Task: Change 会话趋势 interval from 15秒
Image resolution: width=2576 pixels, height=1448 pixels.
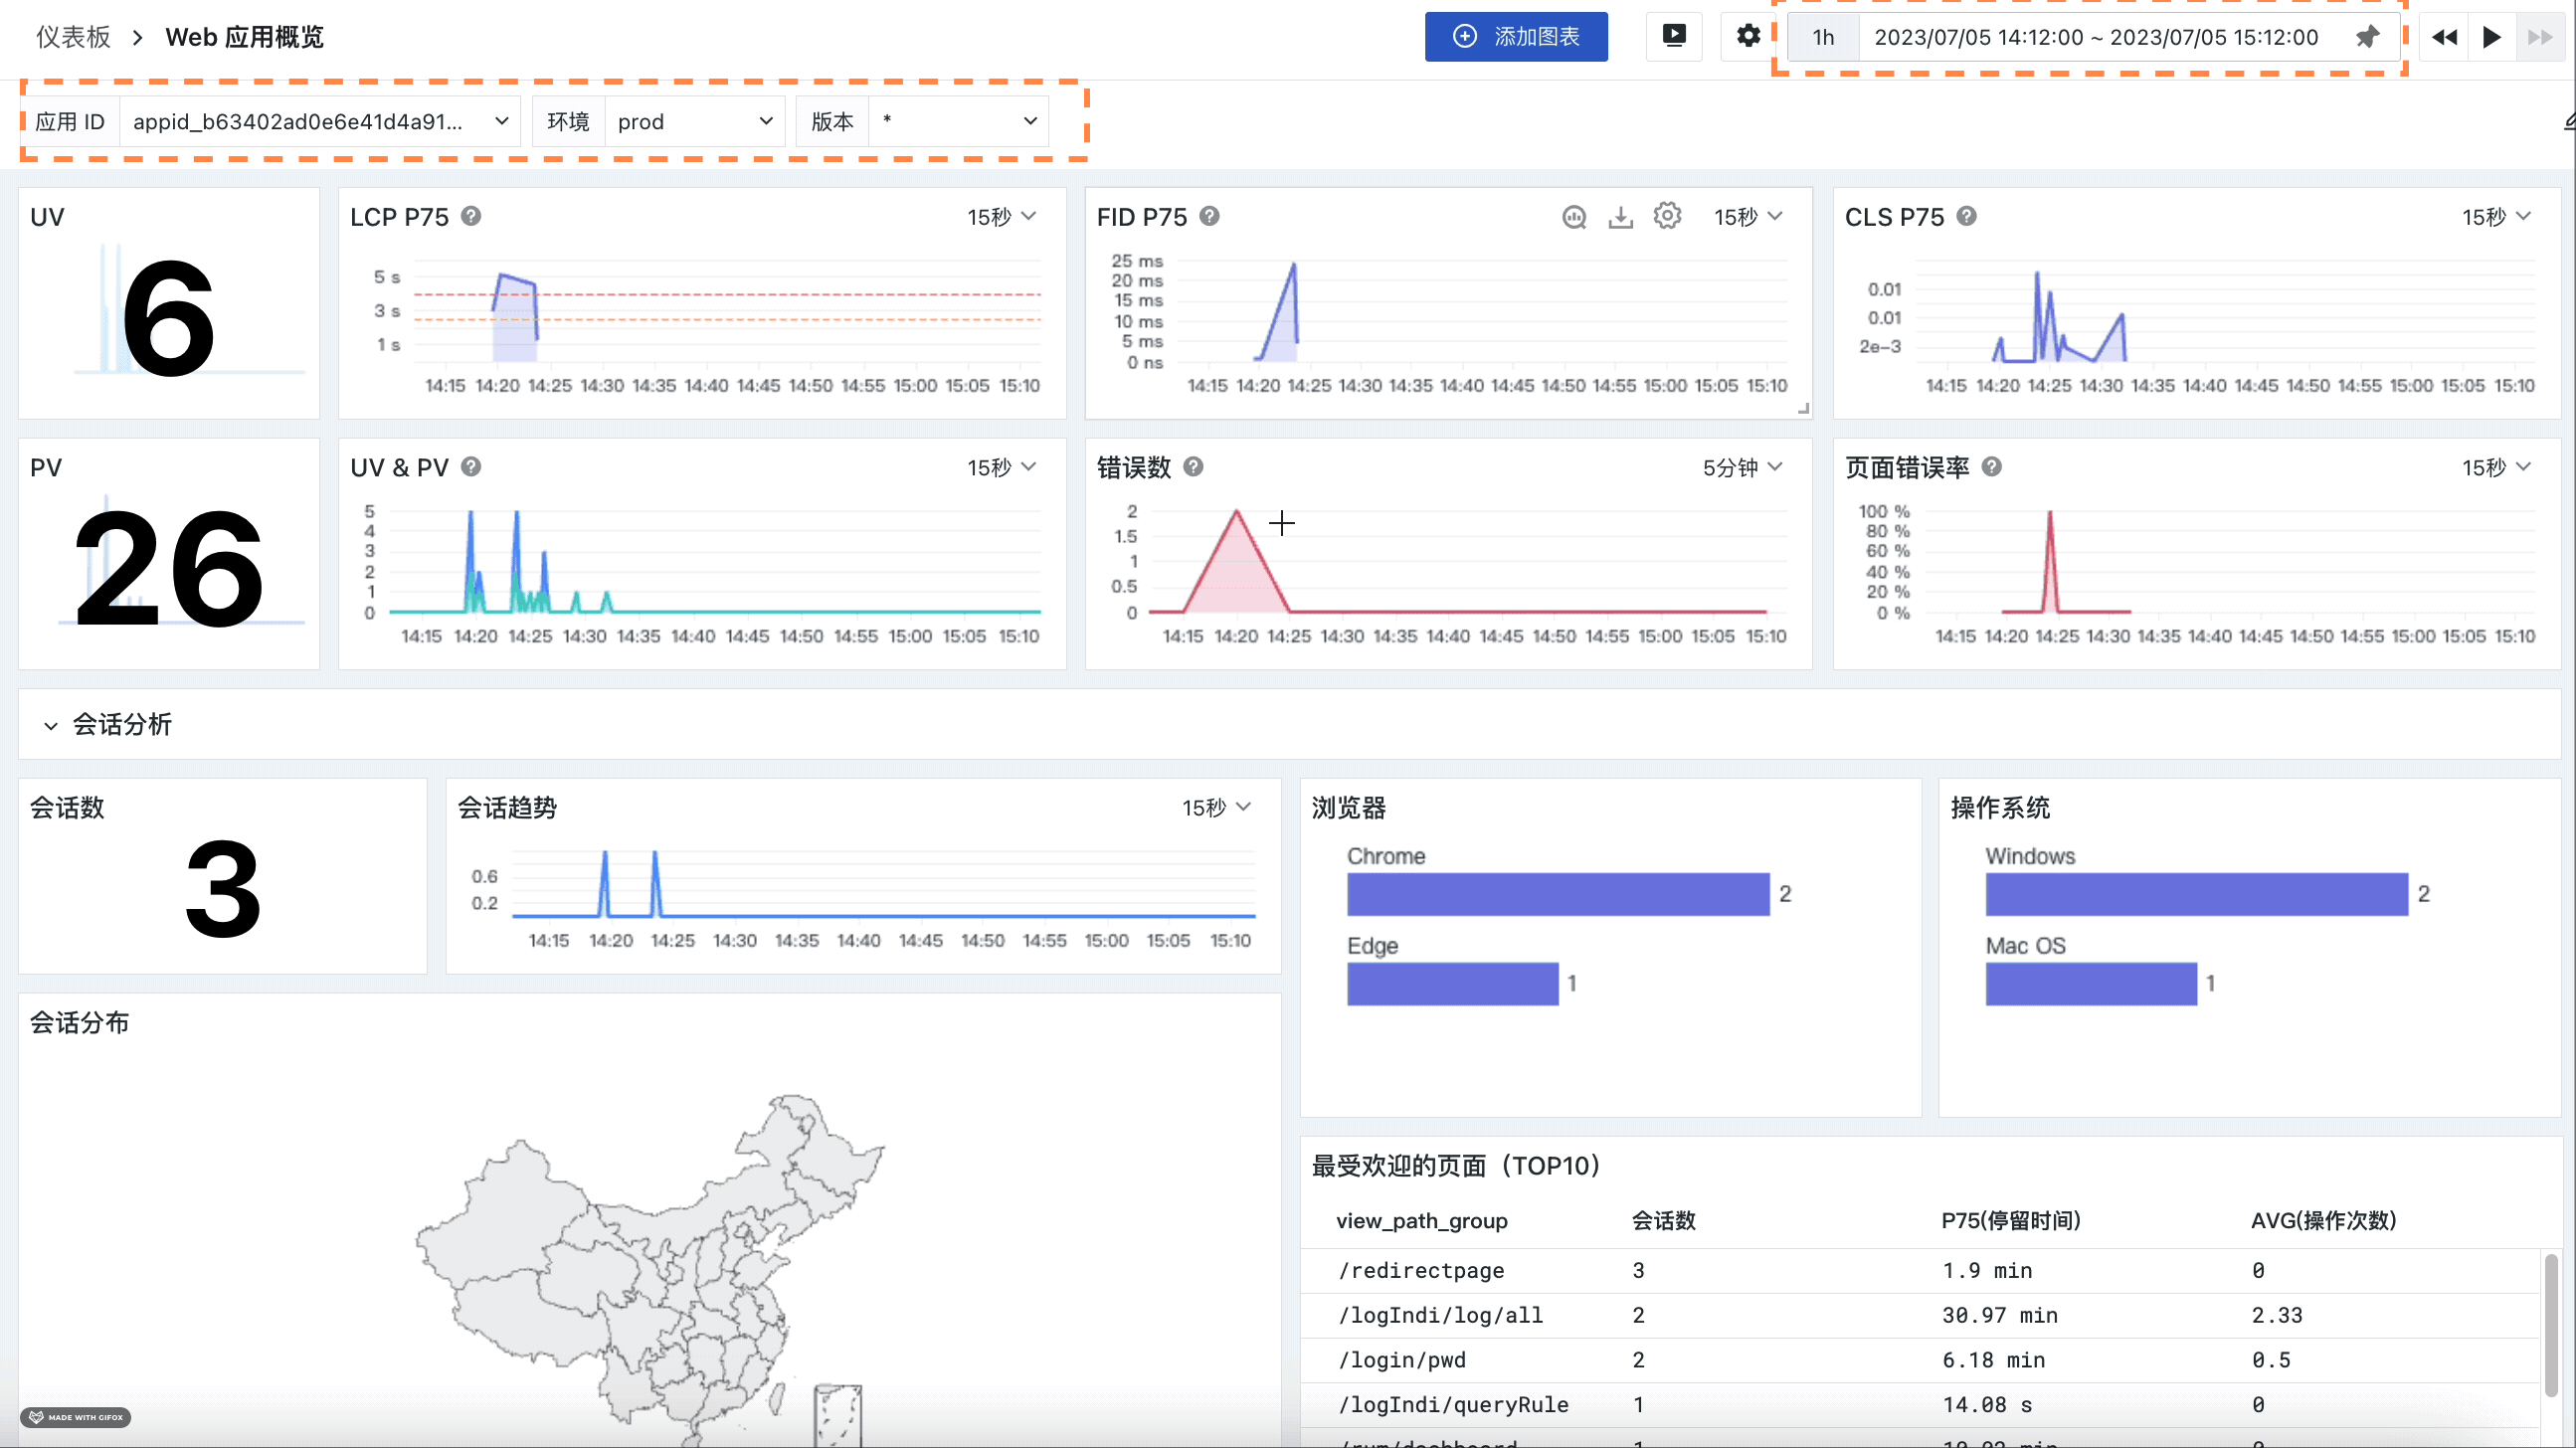Action: 1217,807
